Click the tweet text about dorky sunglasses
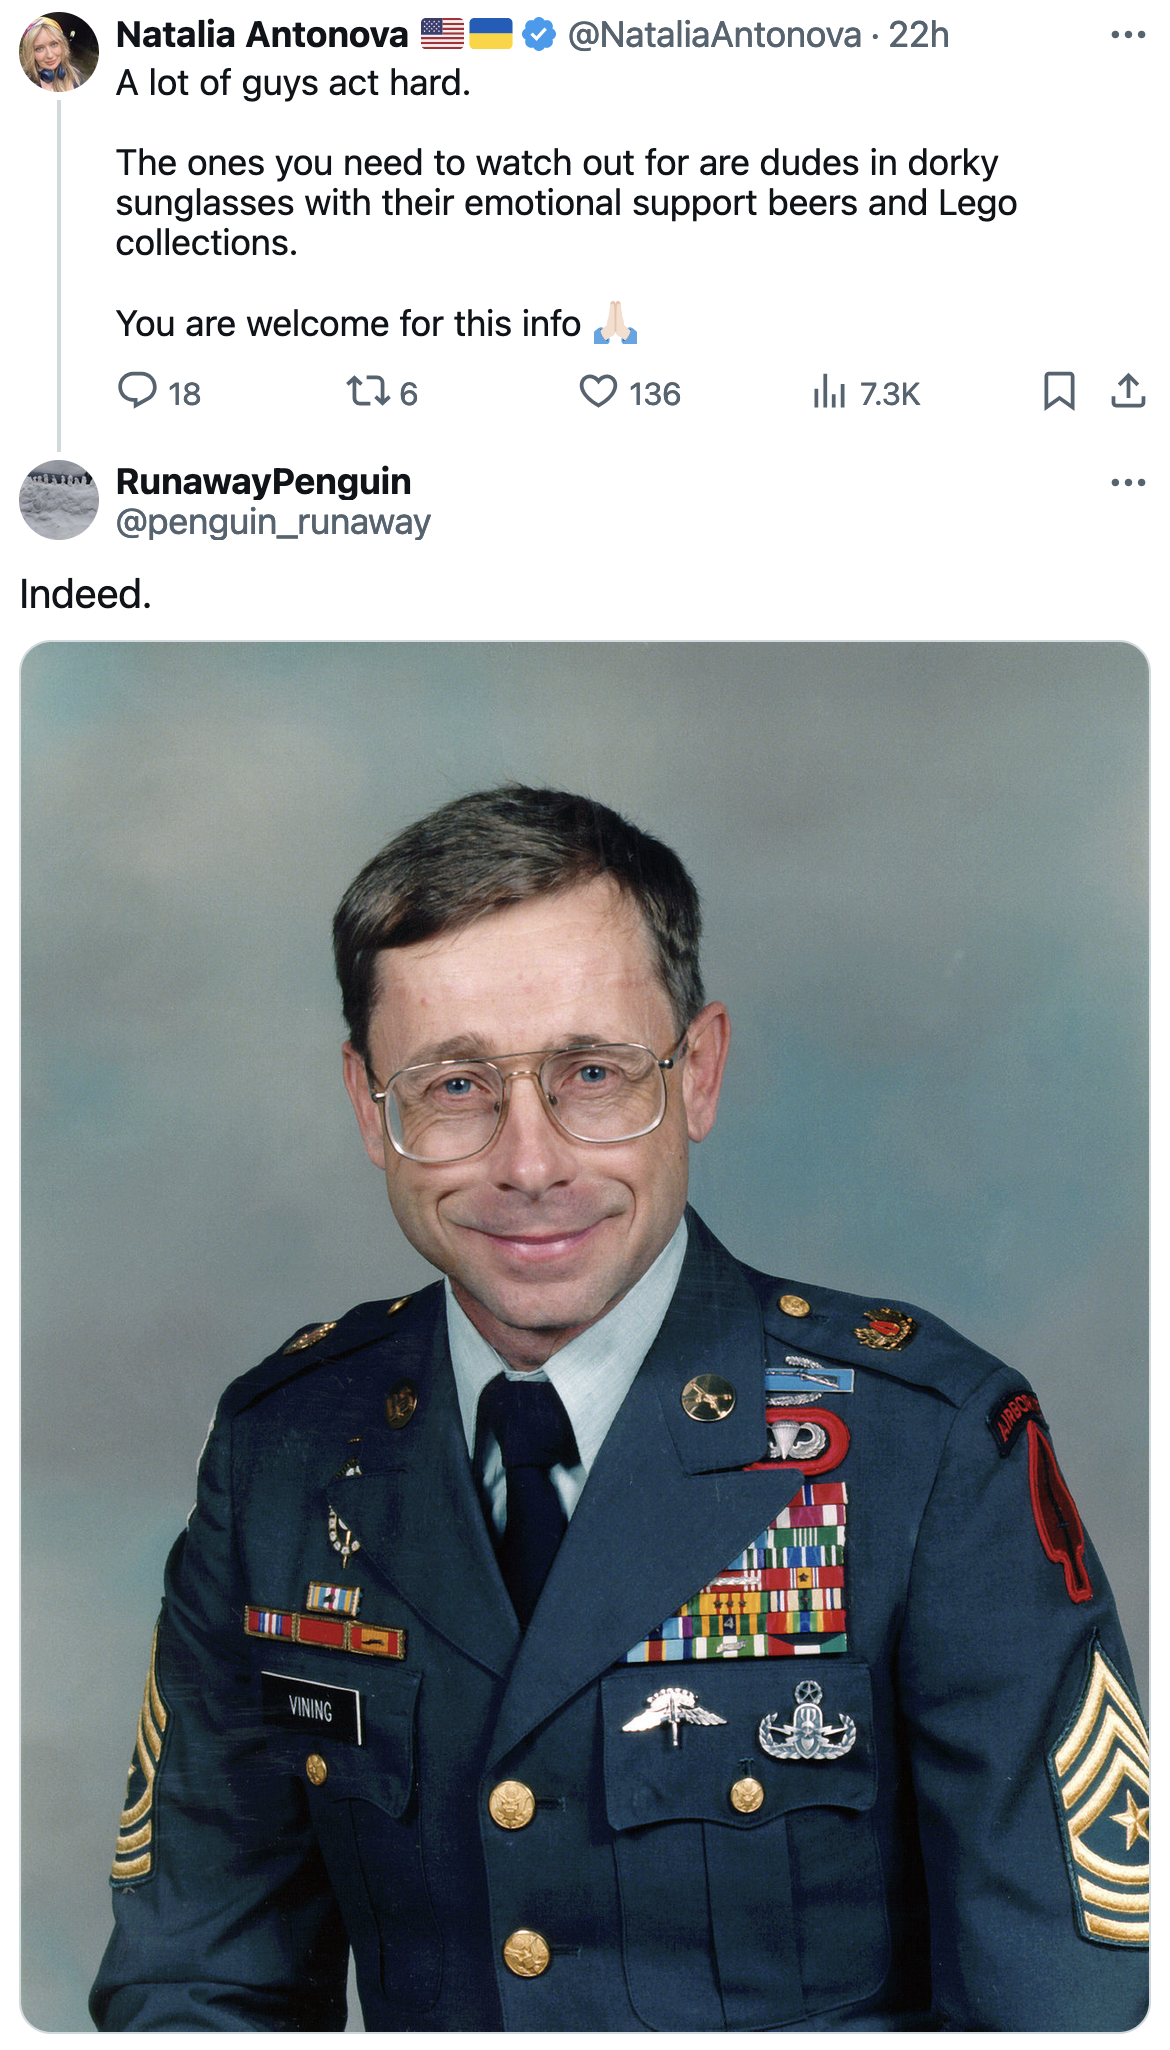1170x2050 pixels. click(566, 203)
